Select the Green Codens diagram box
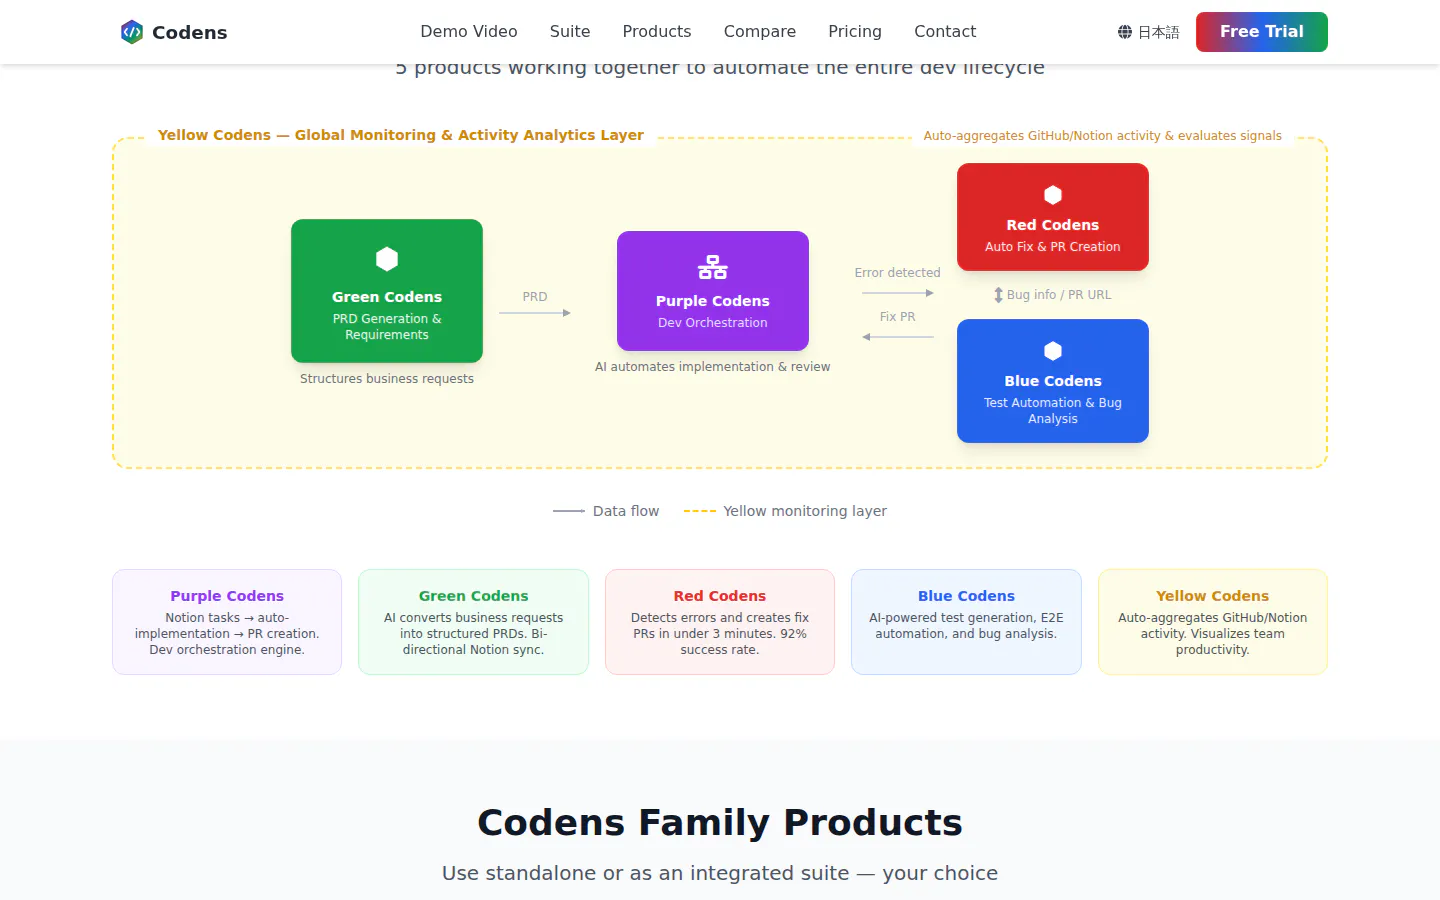The width and height of the screenshot is (1440, 900). point(387,291)
